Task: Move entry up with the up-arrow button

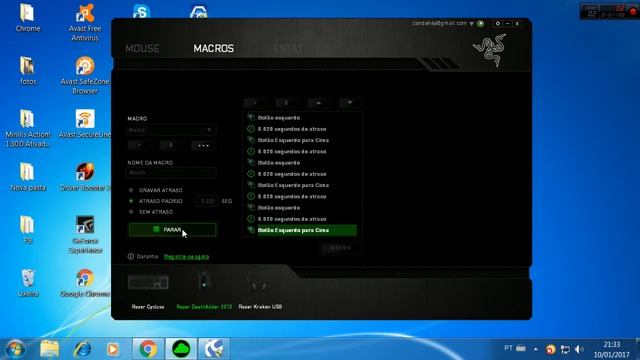Action: 318,103
